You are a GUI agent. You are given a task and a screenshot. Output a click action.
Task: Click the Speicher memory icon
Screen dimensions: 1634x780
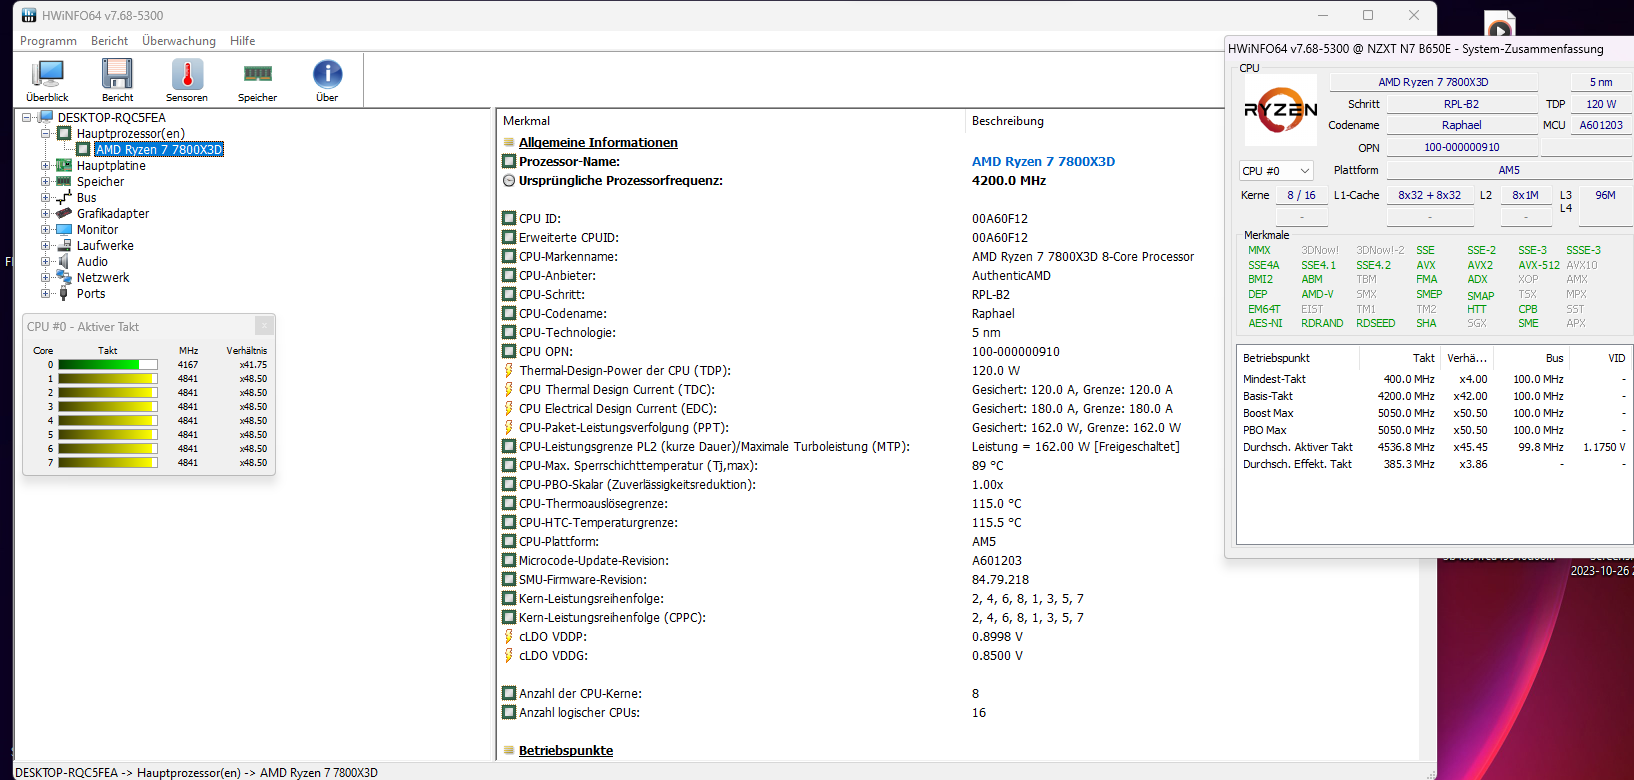click(258, 74)
